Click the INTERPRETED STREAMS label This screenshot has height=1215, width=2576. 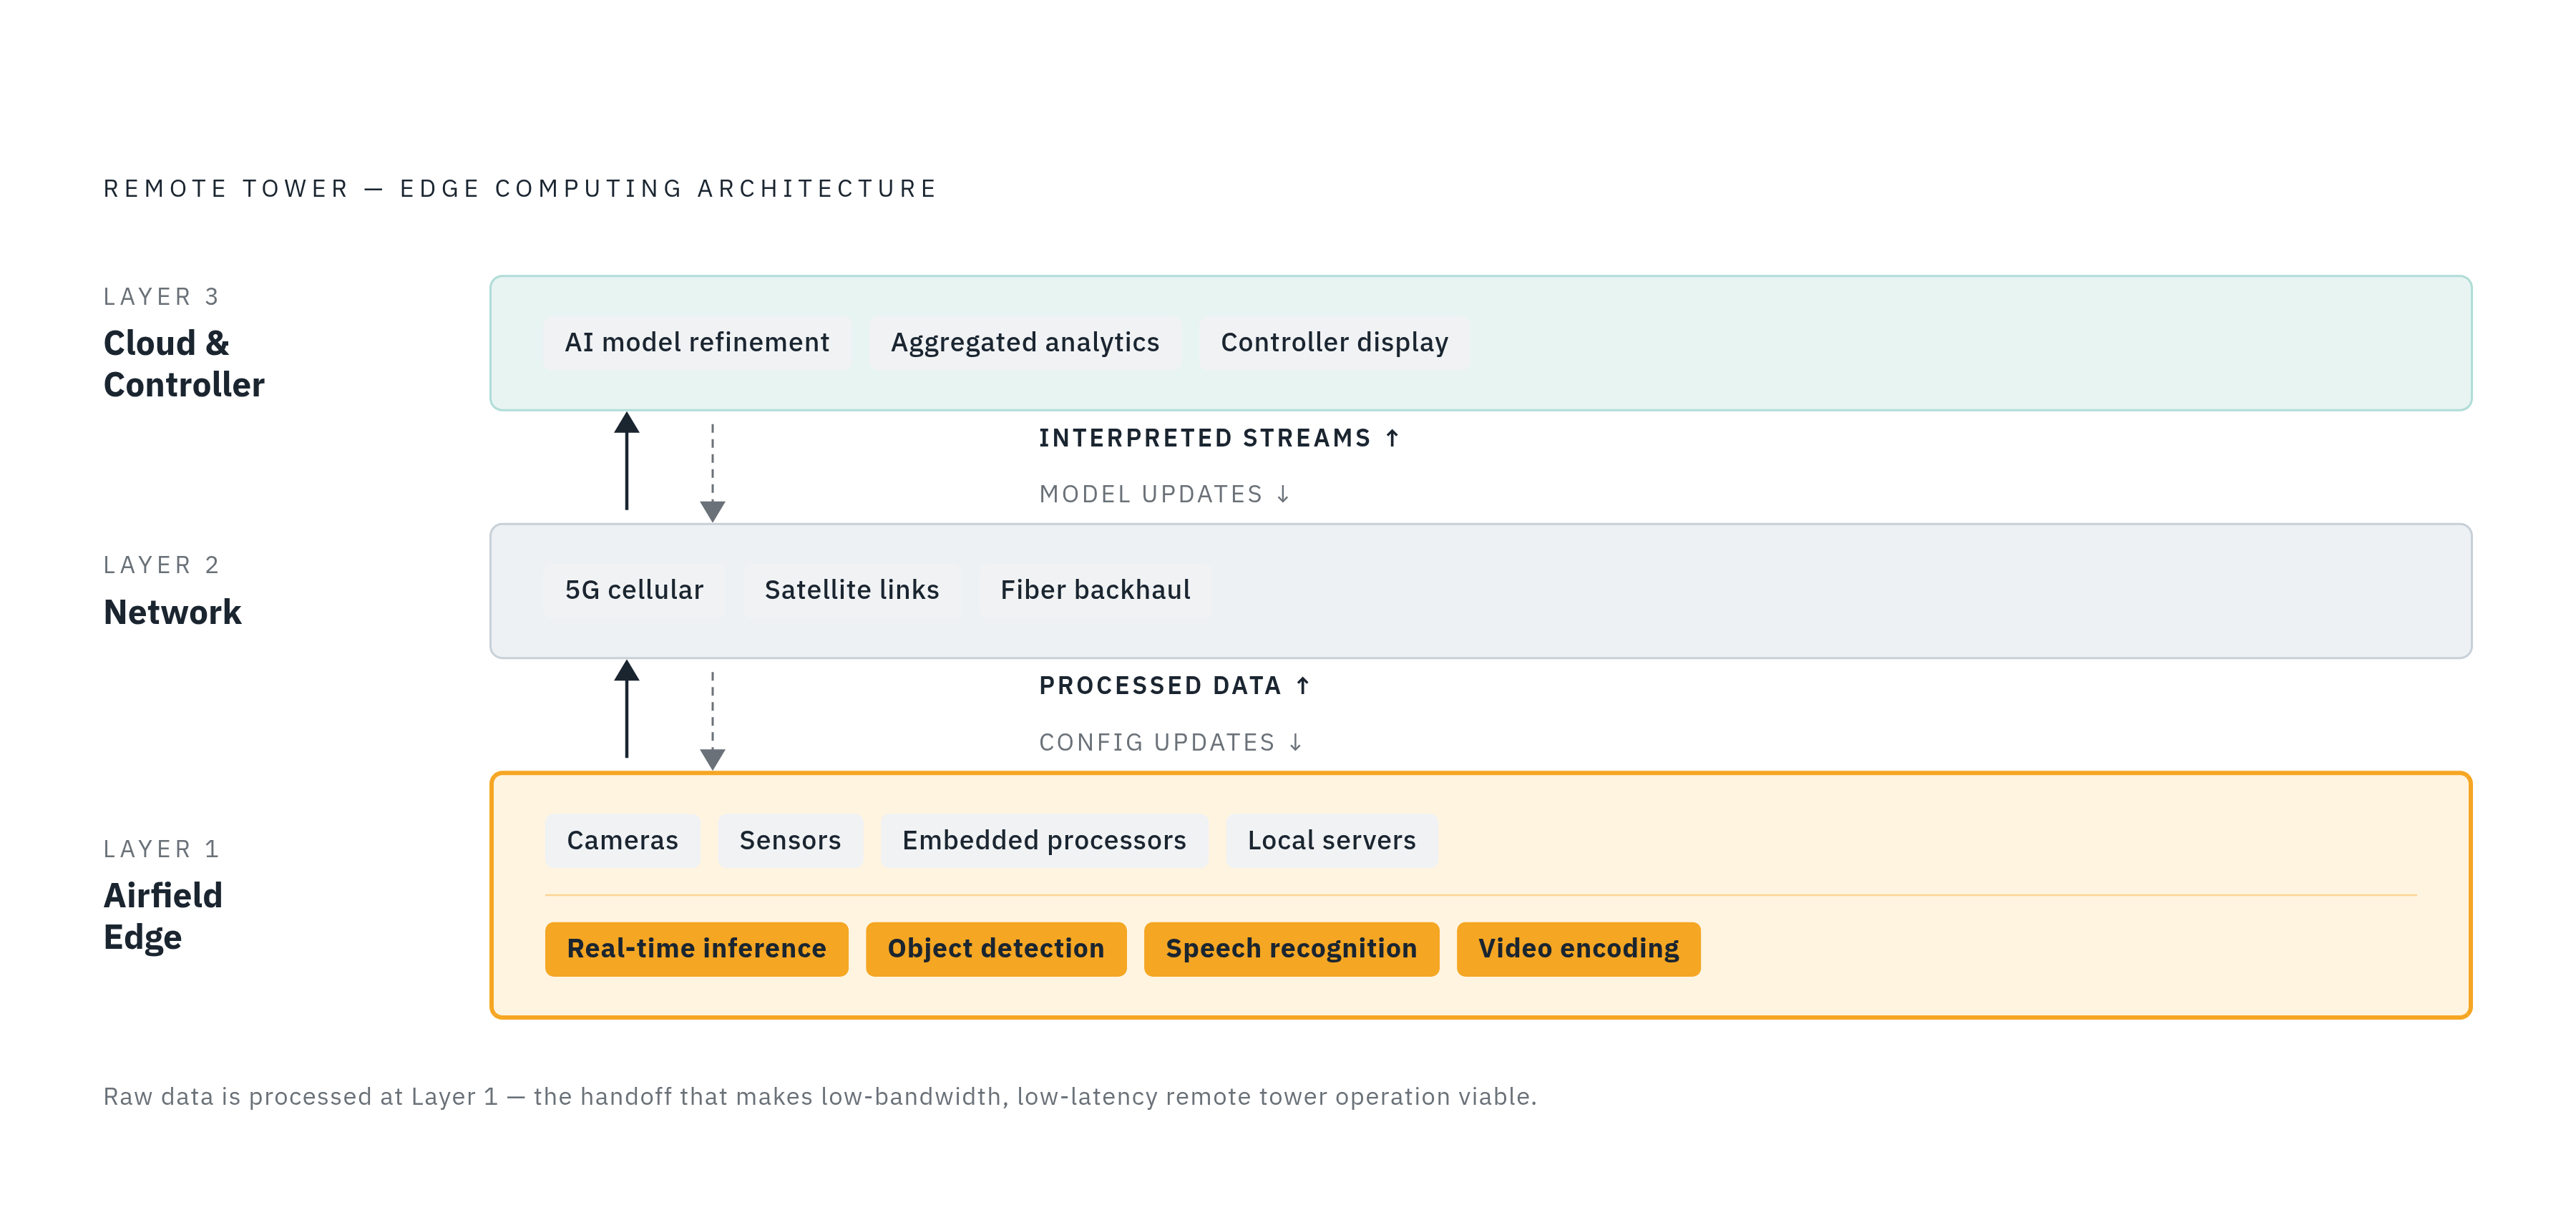pyautogui.click(x=1219, y=438)
